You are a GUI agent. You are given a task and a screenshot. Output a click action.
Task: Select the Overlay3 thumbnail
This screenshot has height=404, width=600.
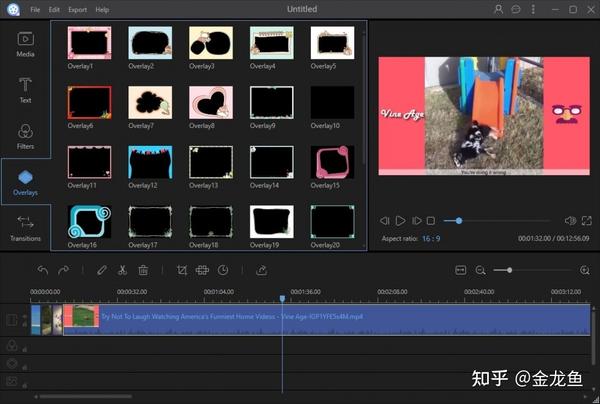point(211,43)
